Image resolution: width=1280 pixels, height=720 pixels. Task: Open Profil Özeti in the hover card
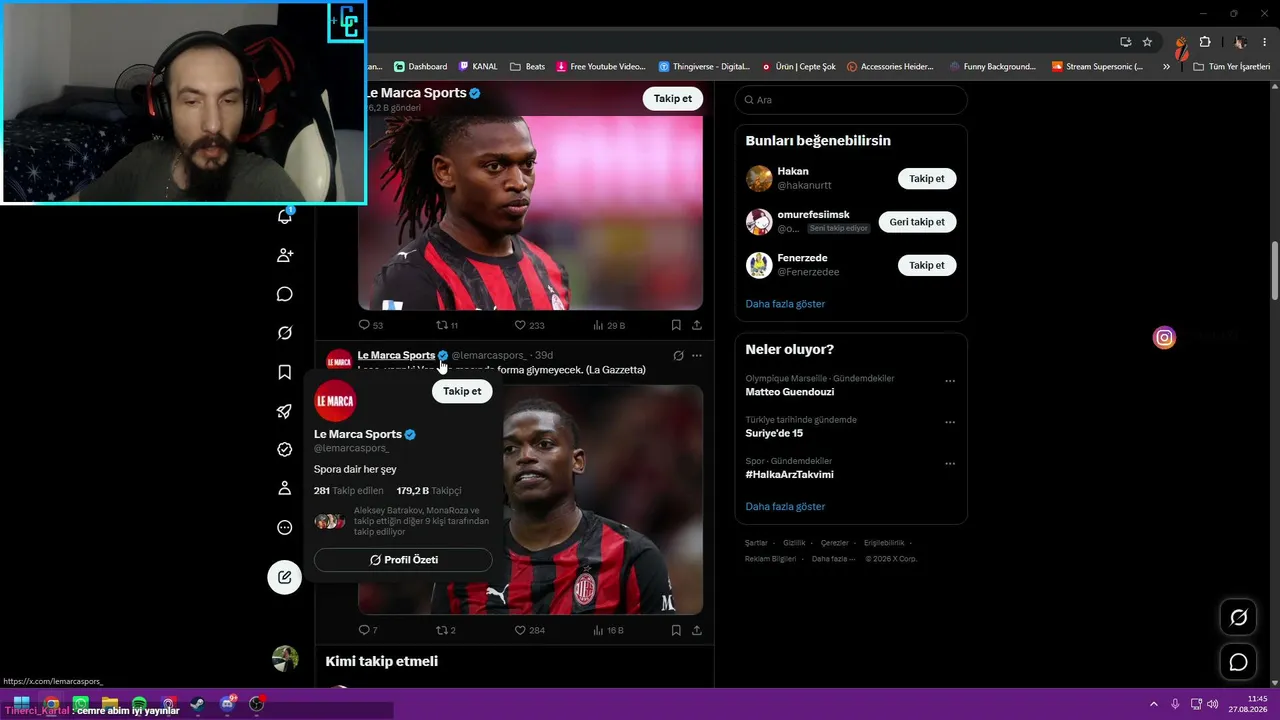click(403, 560)
